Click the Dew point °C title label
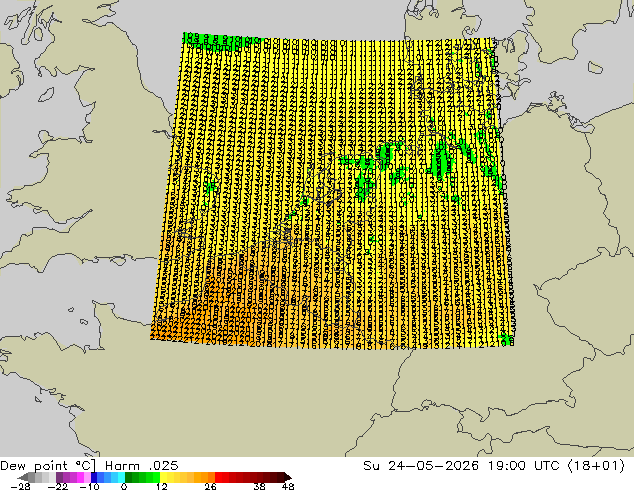The width and height of the screenshot is (634, 490). (48, 466)
